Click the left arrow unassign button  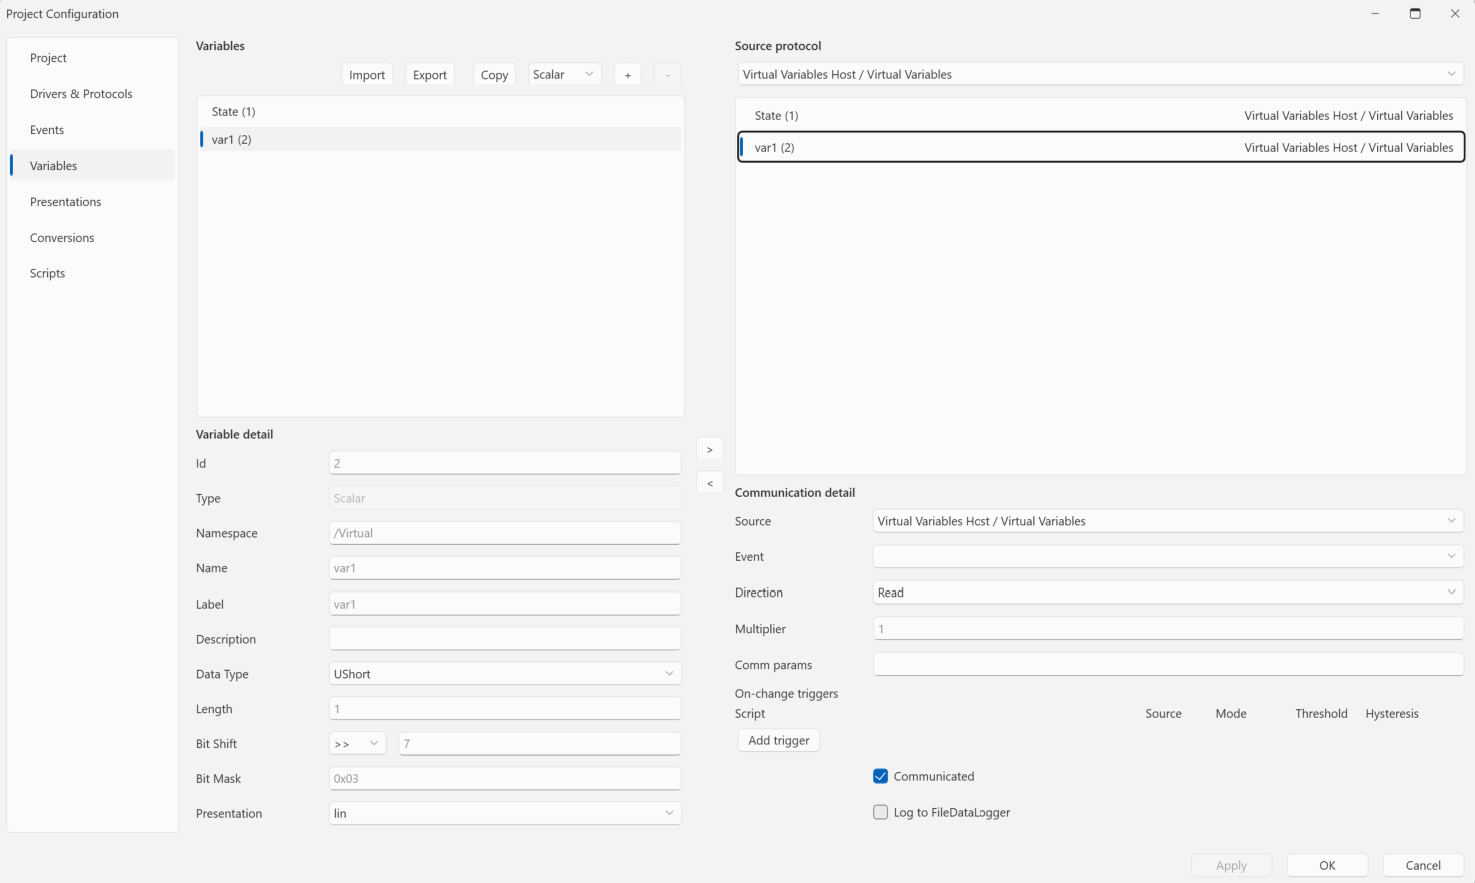click(709, 484)
